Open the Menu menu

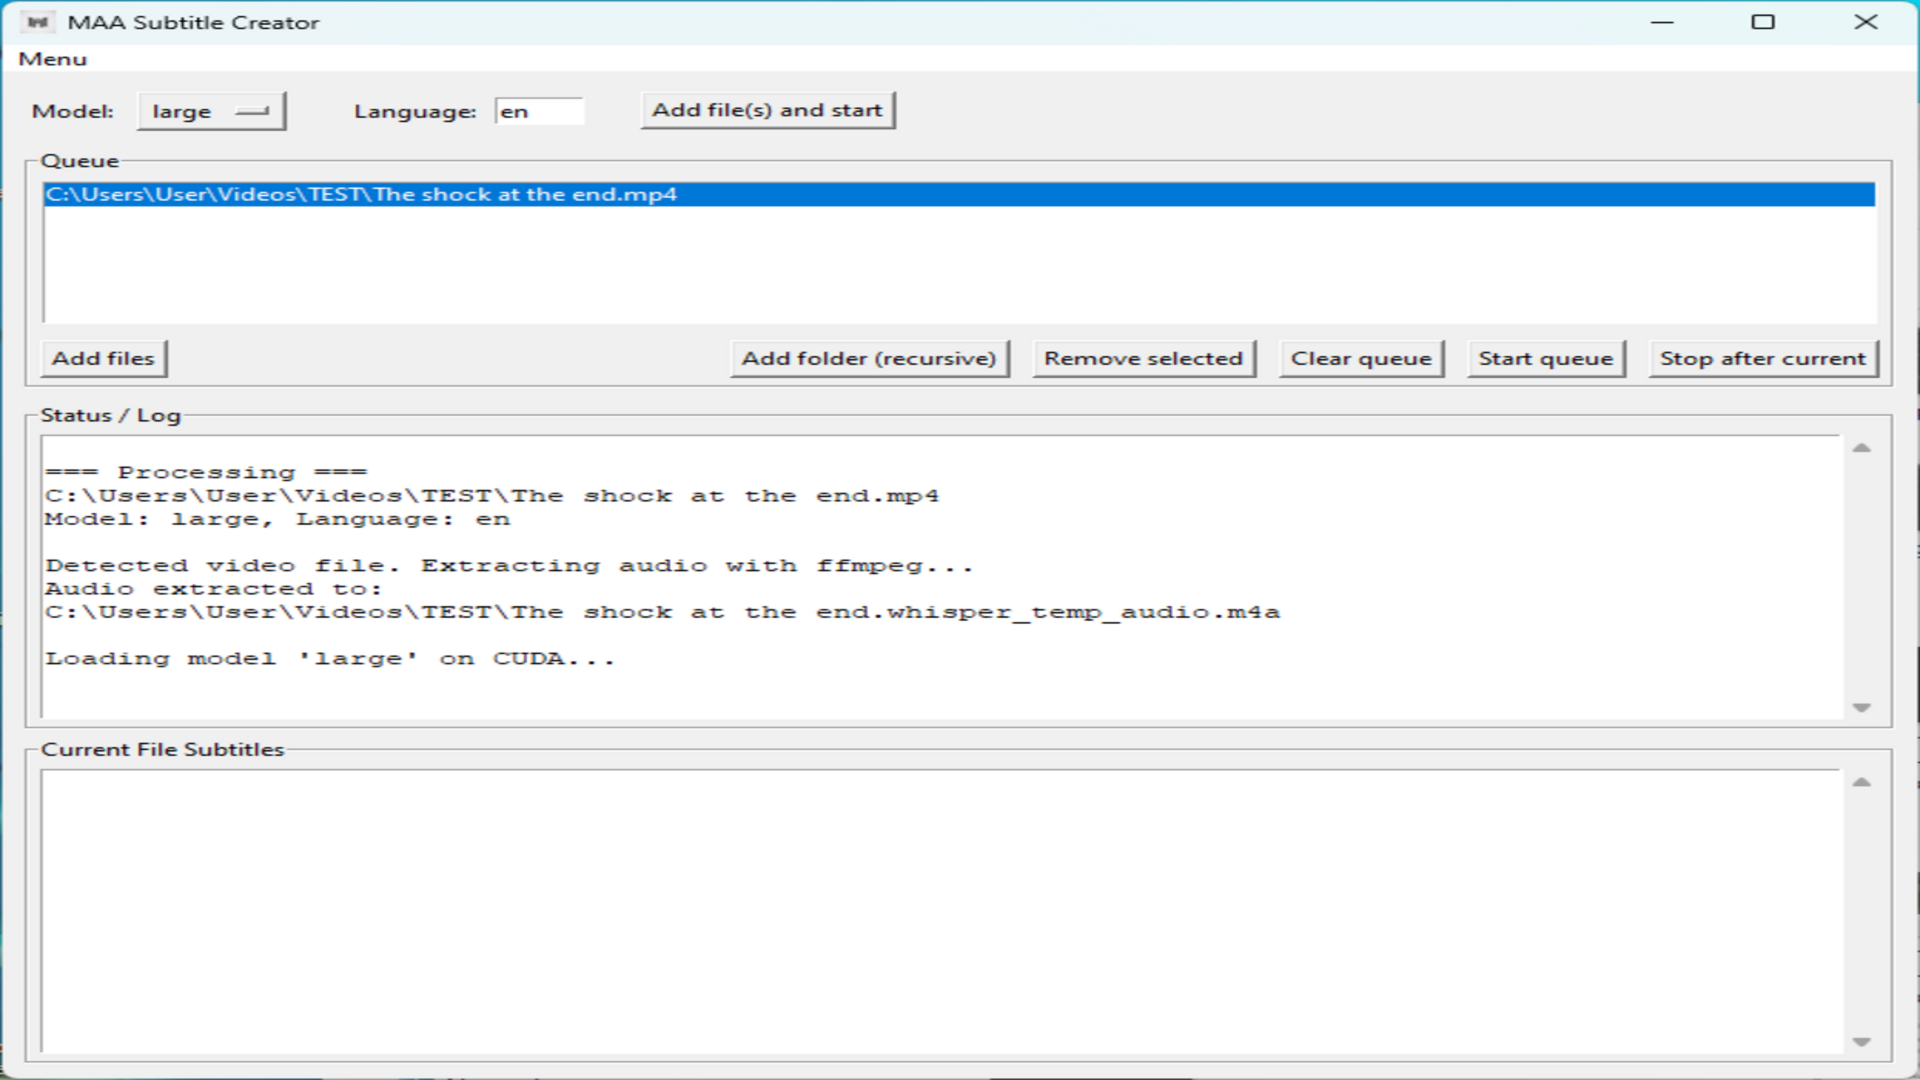pyautogui.click(x=52, y=59)
